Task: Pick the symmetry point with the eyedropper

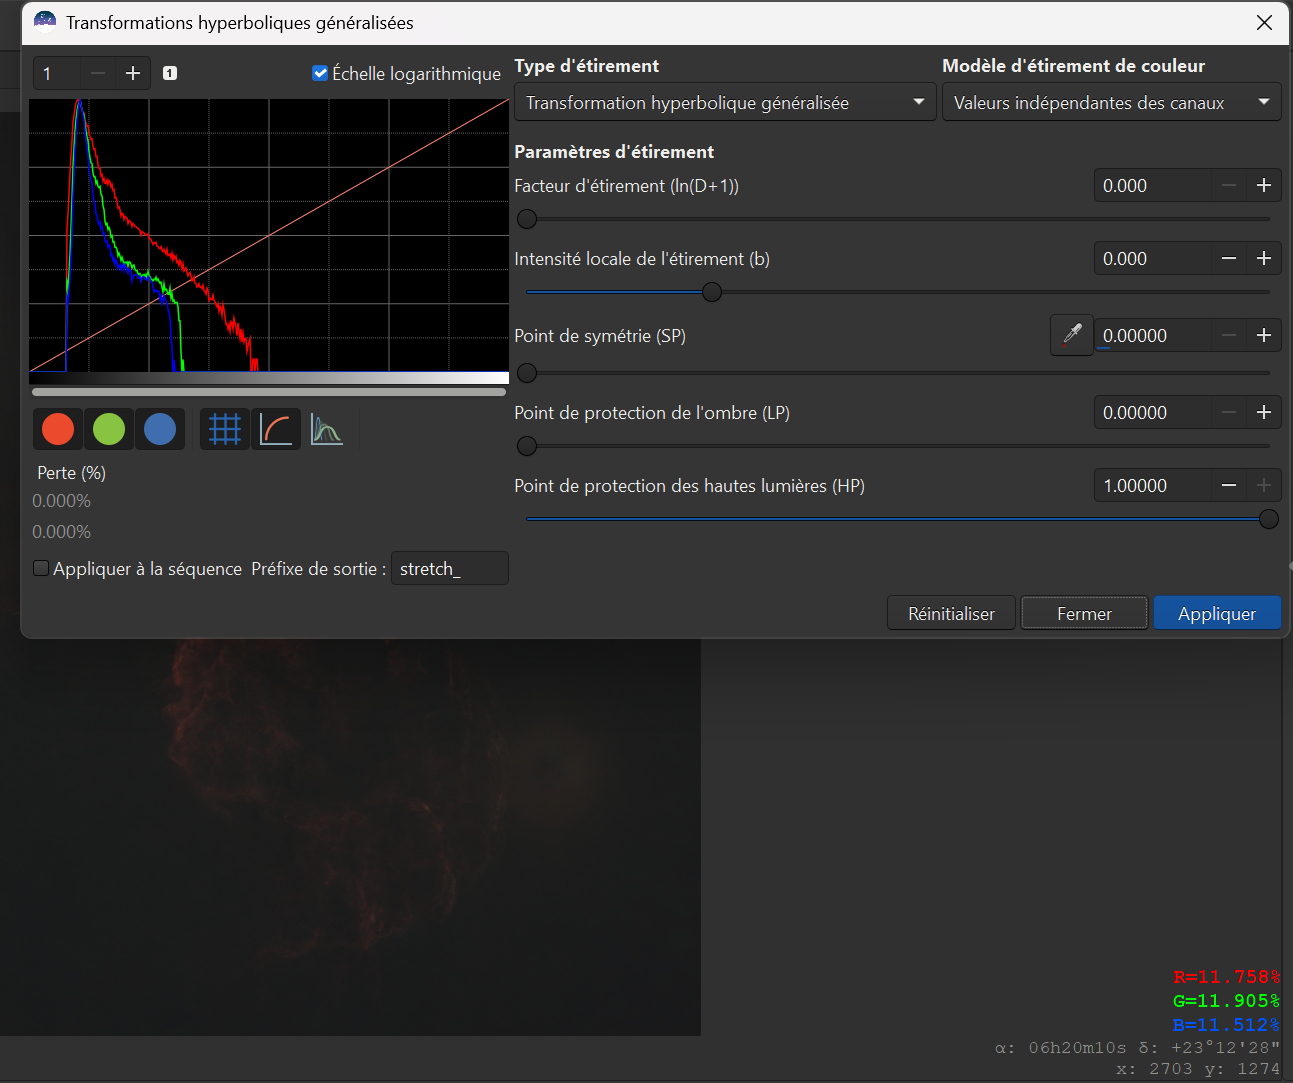Action: (1072, 335)
